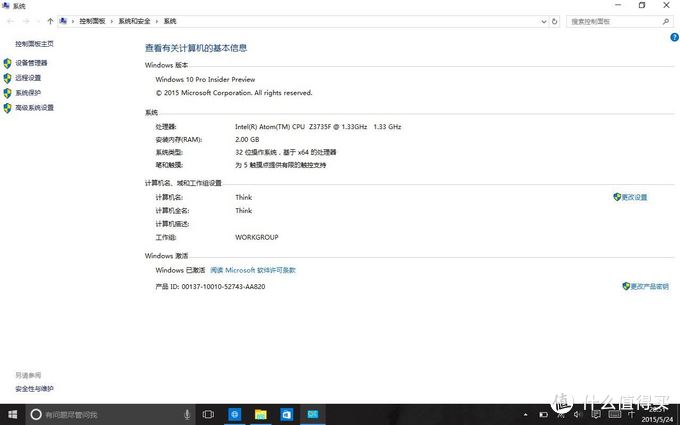This screenshot has width=680, height=425.
Task: Open Device Manager (设备管理器) in sidebar
Action: pyautogui.click(x=31, y=63)
